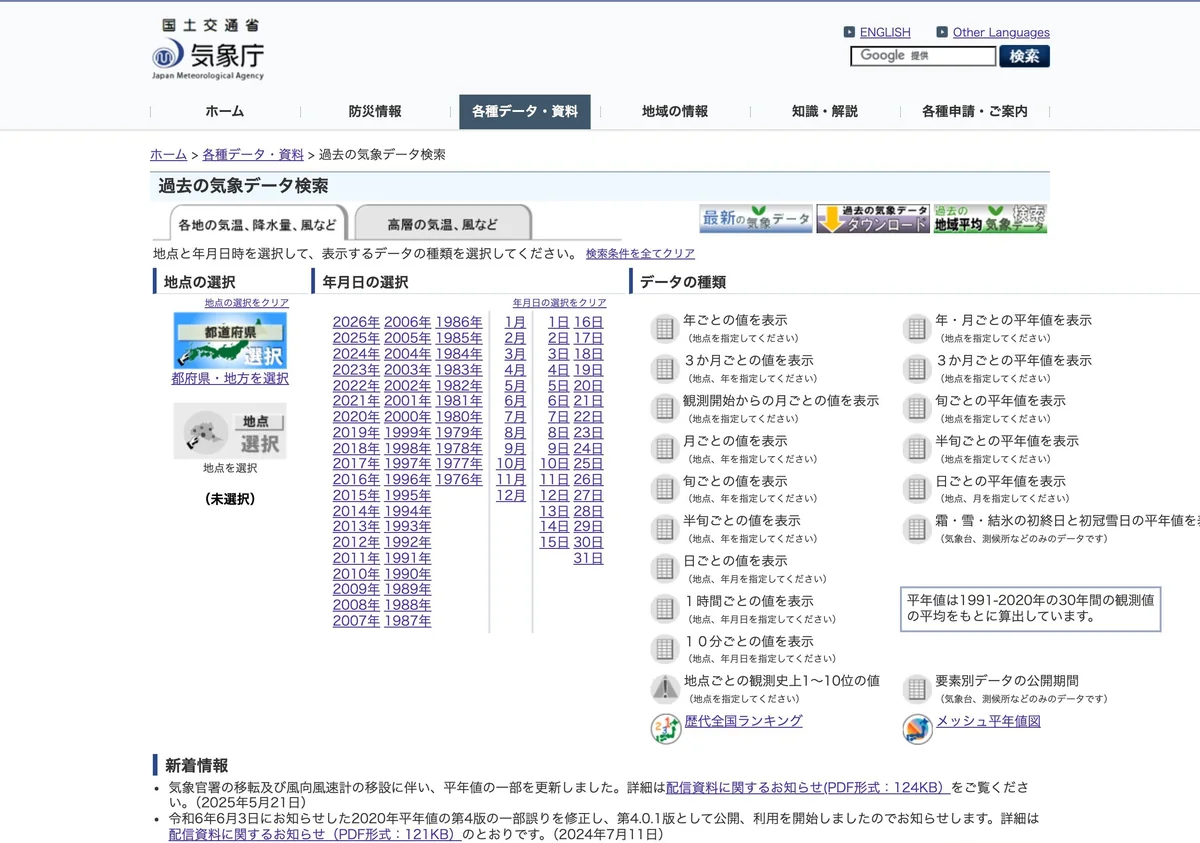
Task: Click the 地点選択 map image
Action: (230, 431)
